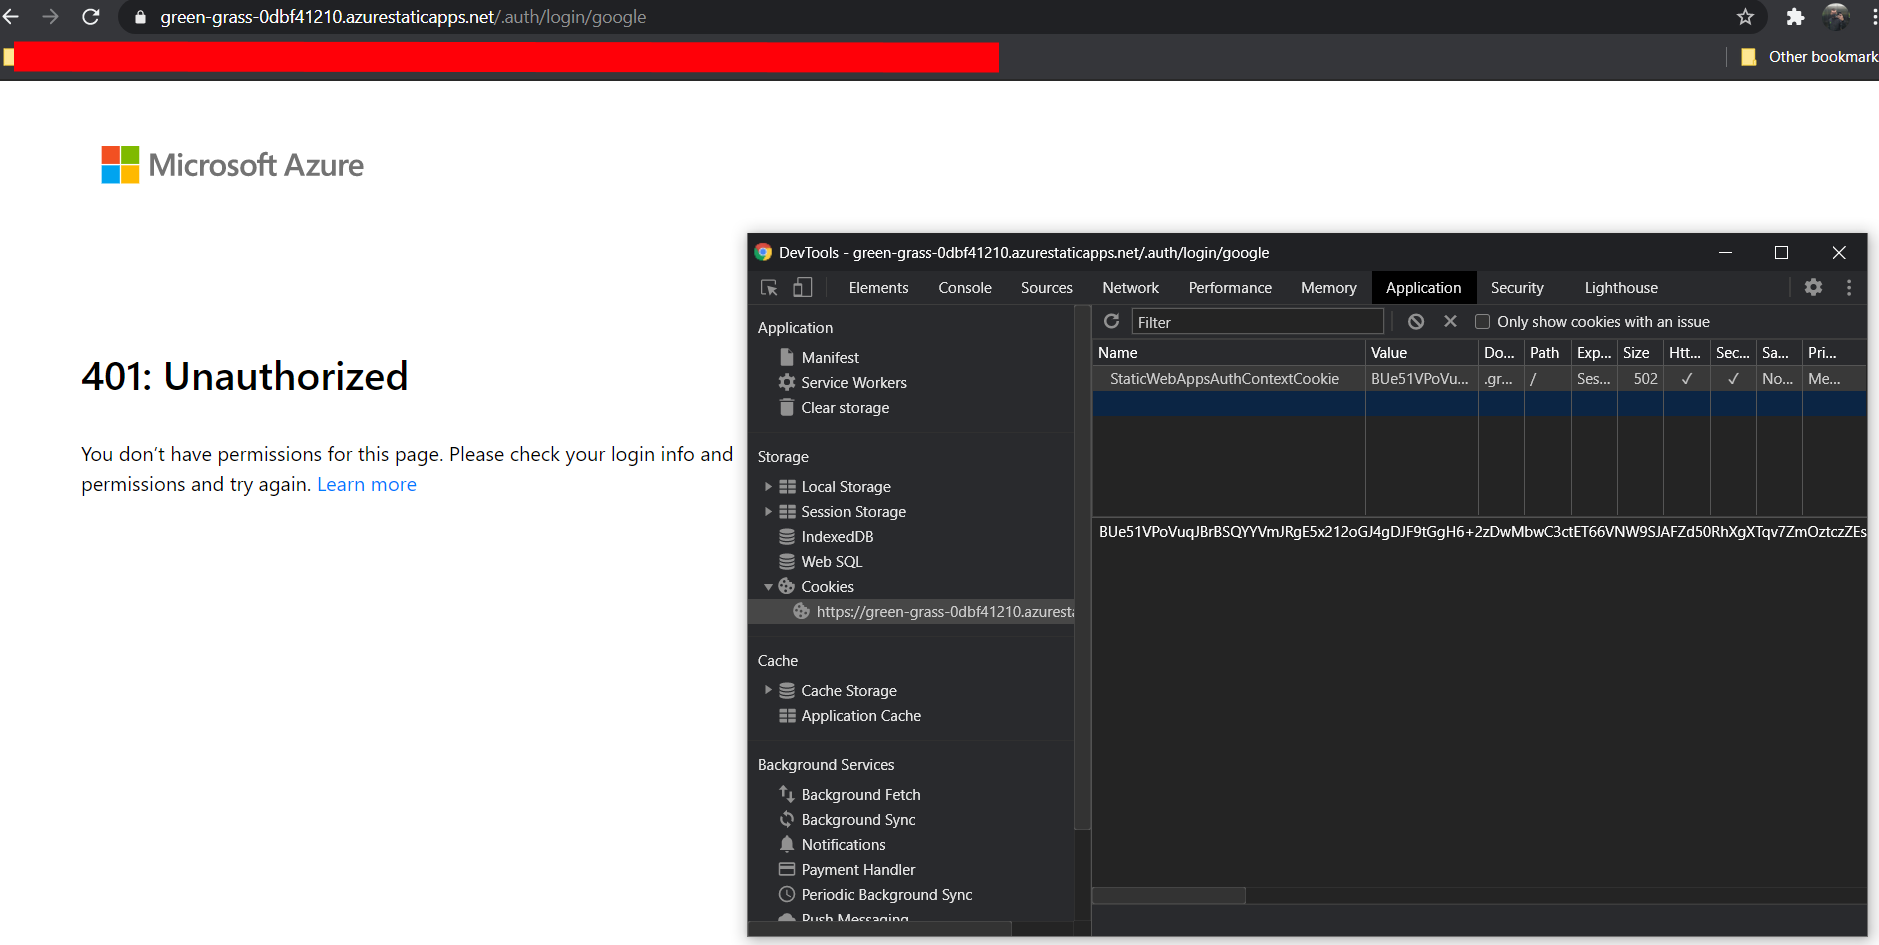Image resolution: width=1879 pixels, height=945 pixels.
Task: Open DevTools settings gear
Action: [x=1813, y=287]
